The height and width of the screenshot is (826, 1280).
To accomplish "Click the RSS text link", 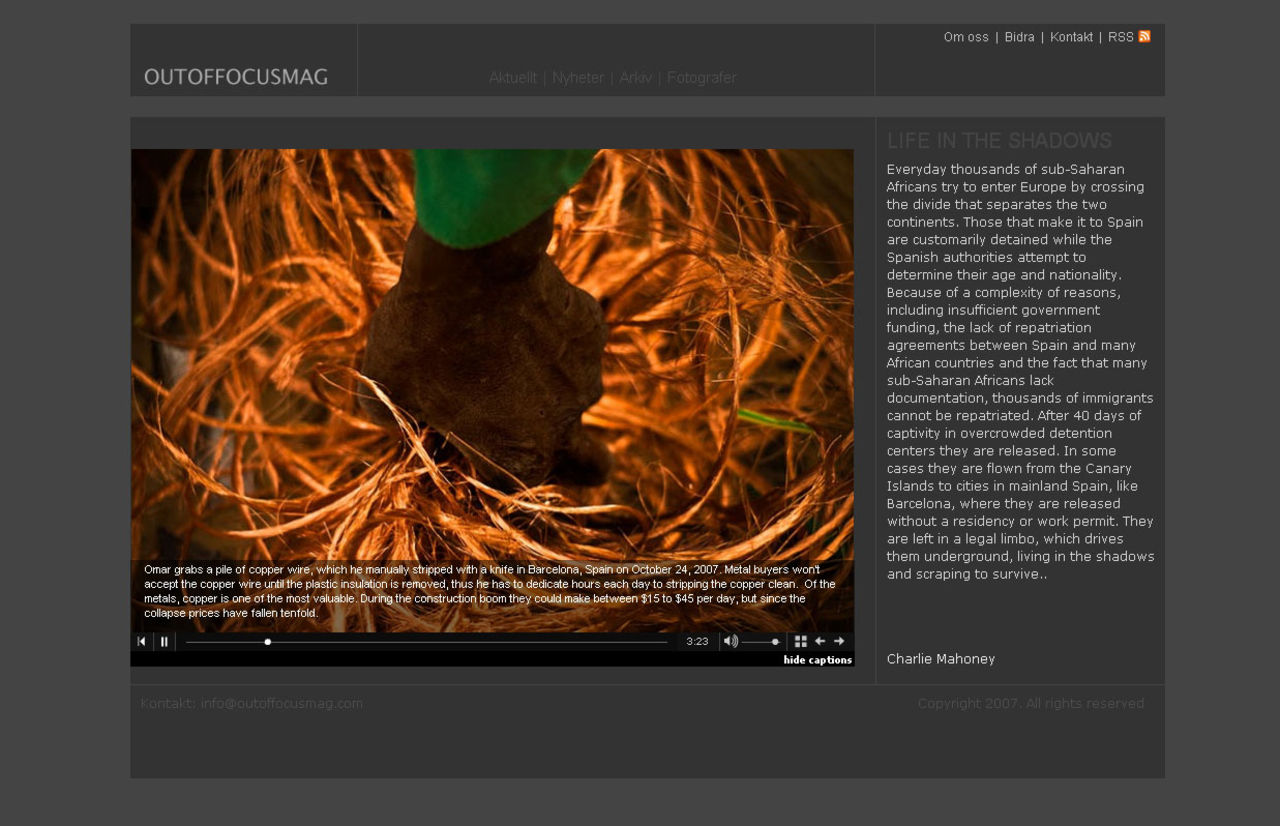I will (x=1120, y=37).
